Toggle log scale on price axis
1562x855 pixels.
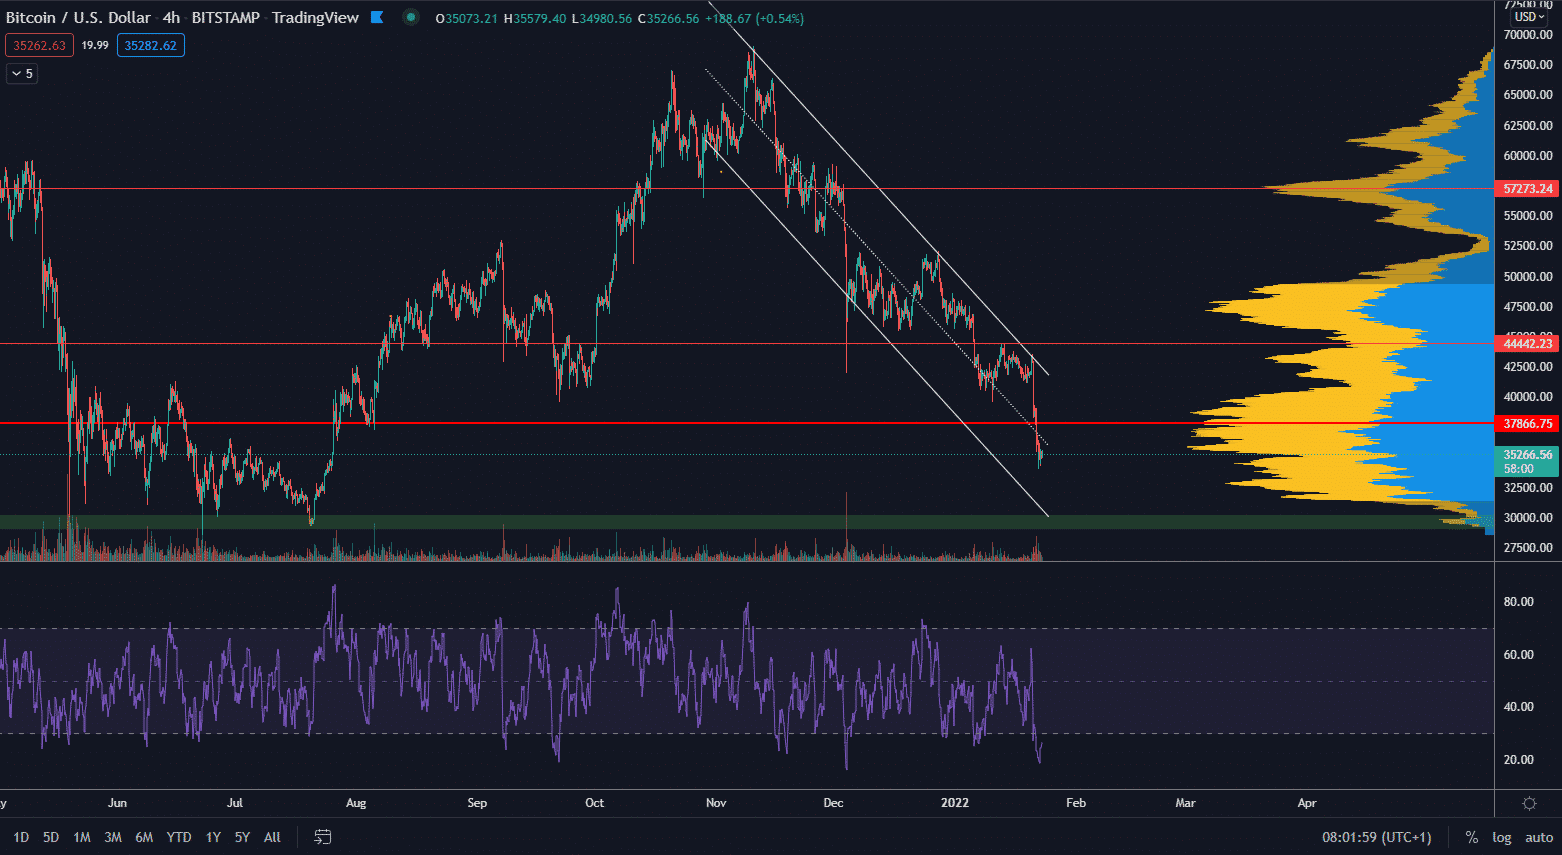click(1501, 837)
